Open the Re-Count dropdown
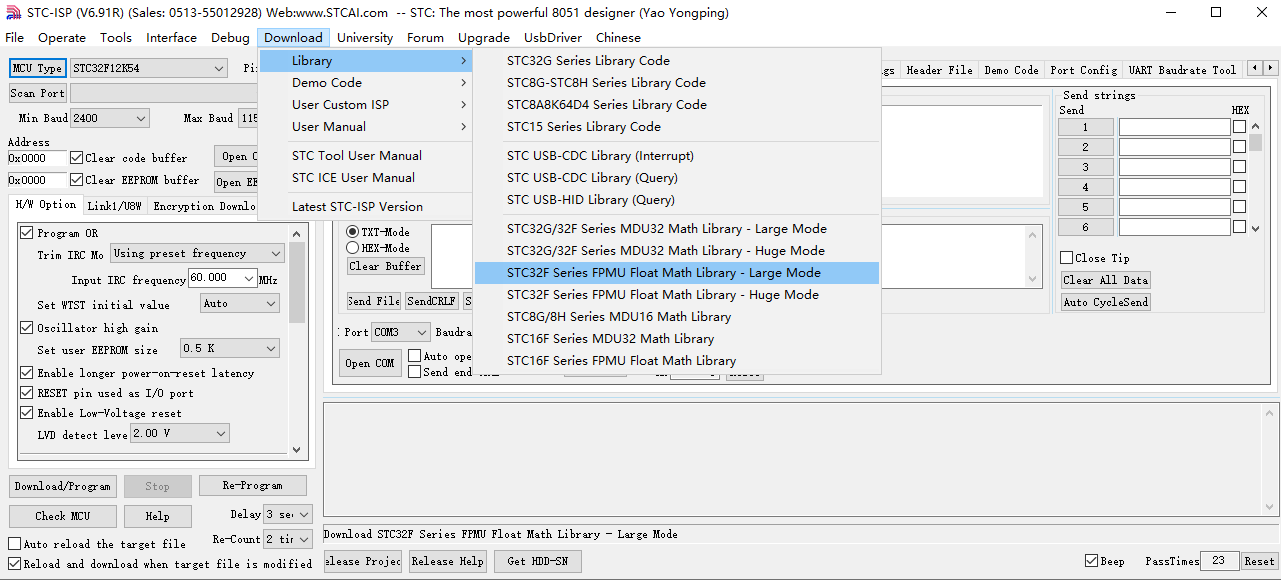 288,539
